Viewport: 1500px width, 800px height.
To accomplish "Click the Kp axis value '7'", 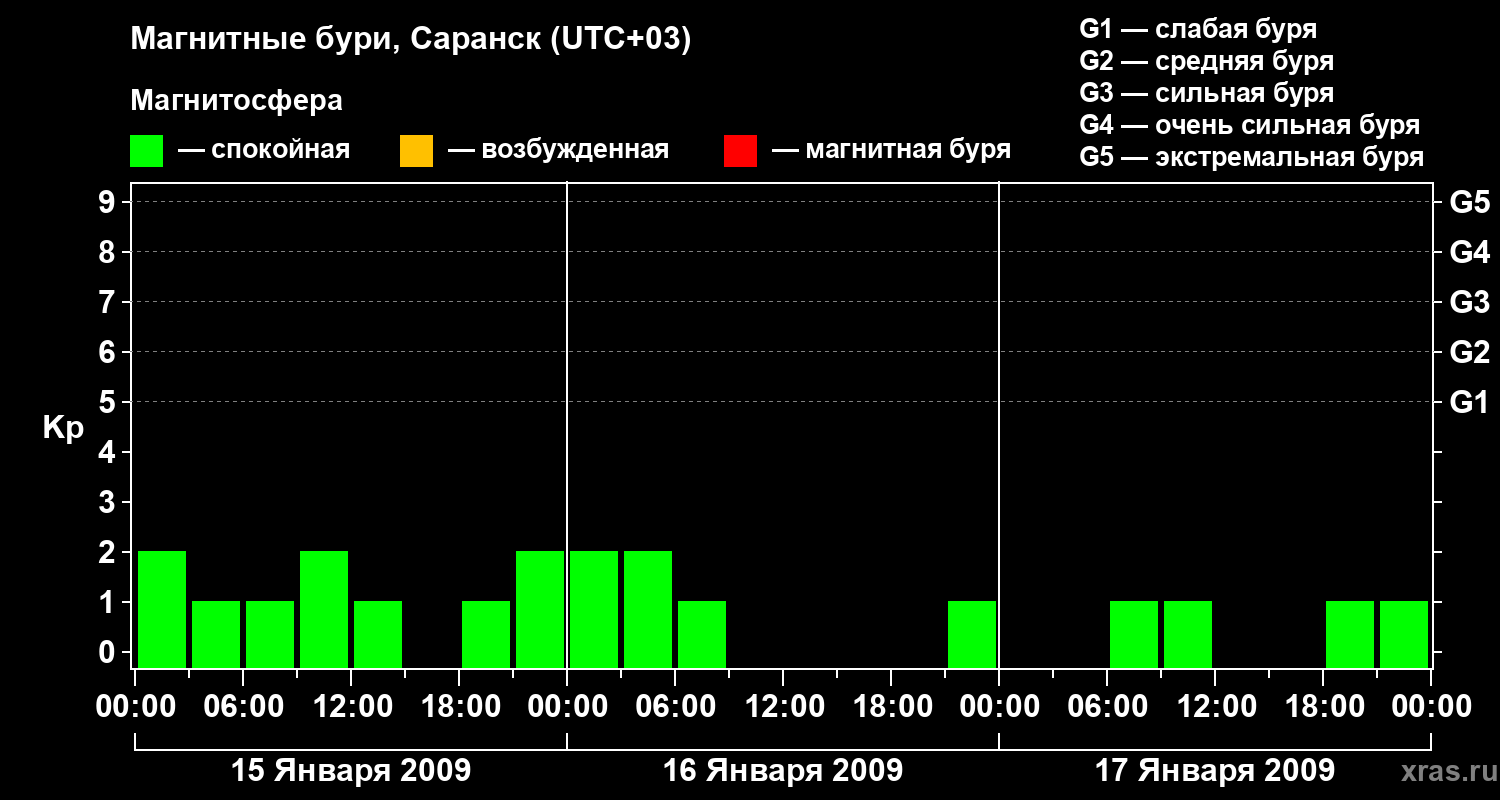I will 109,302.
